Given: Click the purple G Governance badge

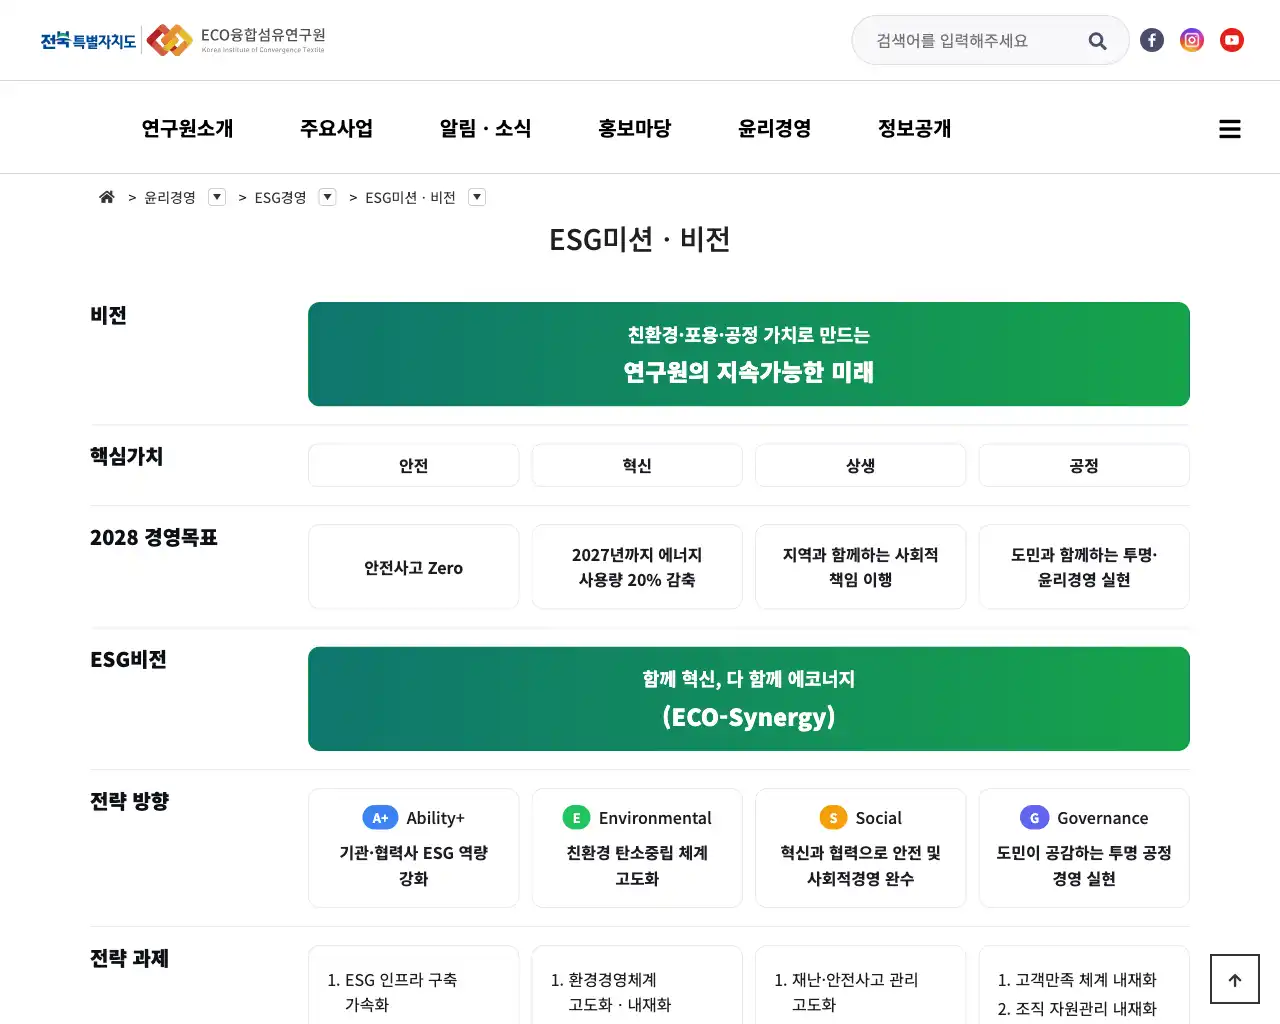Looking at the screenshot, I should (x=1034, y=818).
